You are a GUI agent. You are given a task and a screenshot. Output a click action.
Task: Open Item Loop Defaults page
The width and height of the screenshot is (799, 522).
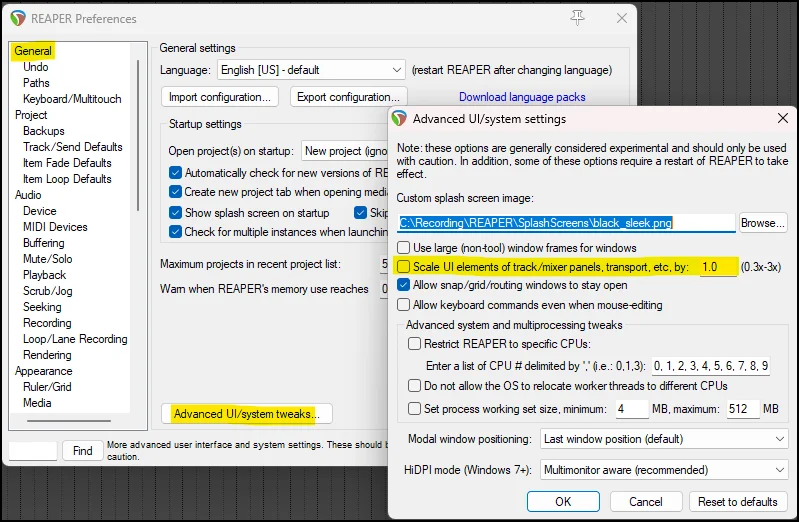[x=67, y=179]
